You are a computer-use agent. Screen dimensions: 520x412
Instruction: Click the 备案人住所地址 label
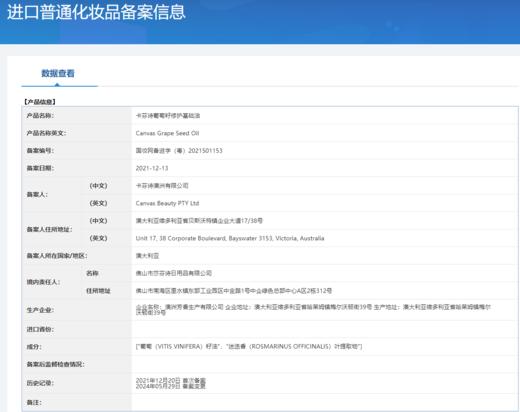tap(49, 229)
